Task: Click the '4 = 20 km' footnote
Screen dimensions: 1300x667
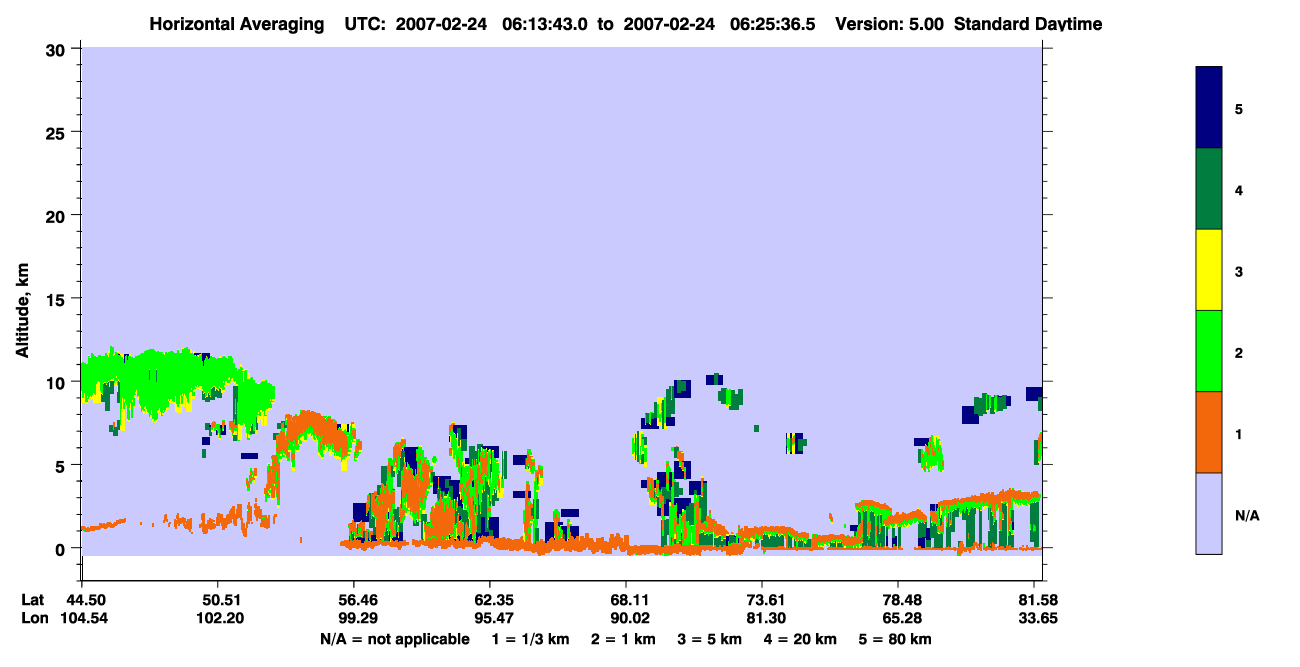Action: pos(802,639)
